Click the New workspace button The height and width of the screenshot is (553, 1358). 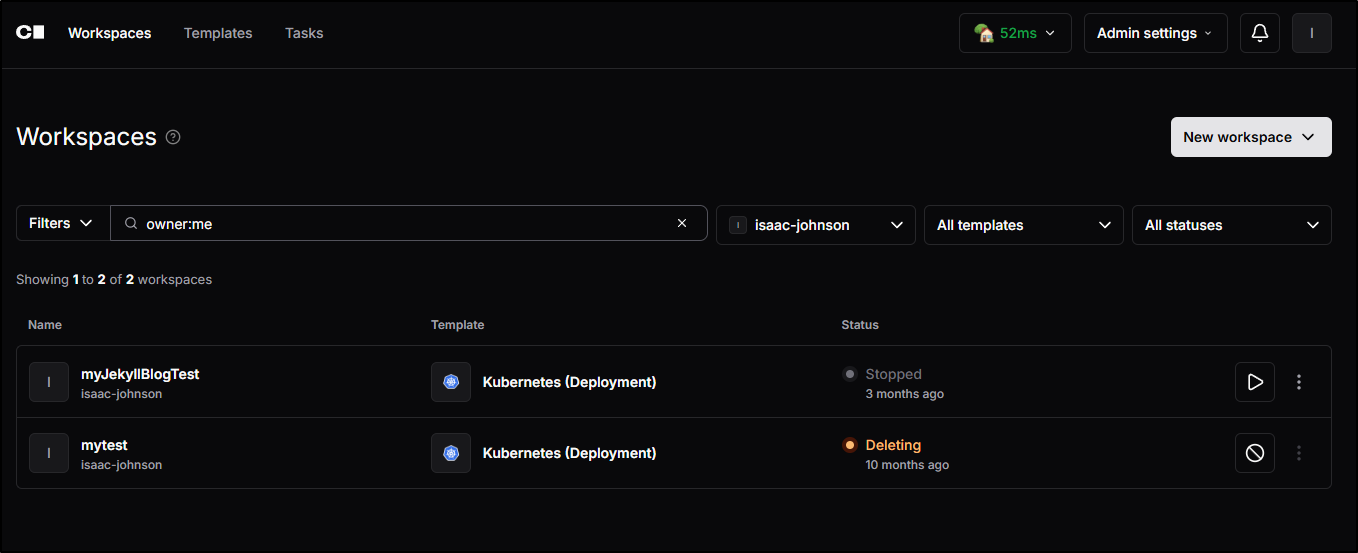(x=1250, y=137)
